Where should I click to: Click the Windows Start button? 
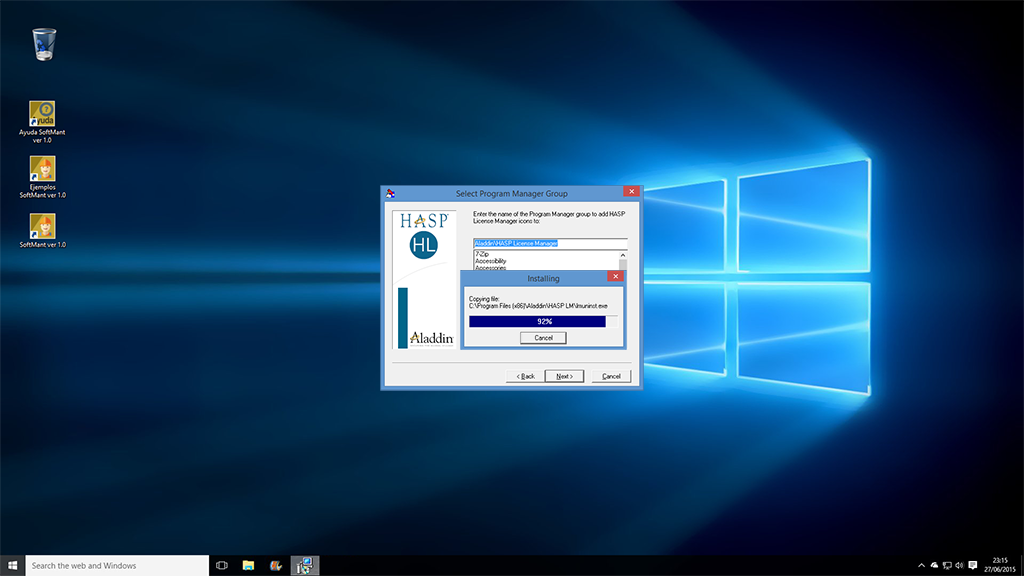[x=13, y=565]
